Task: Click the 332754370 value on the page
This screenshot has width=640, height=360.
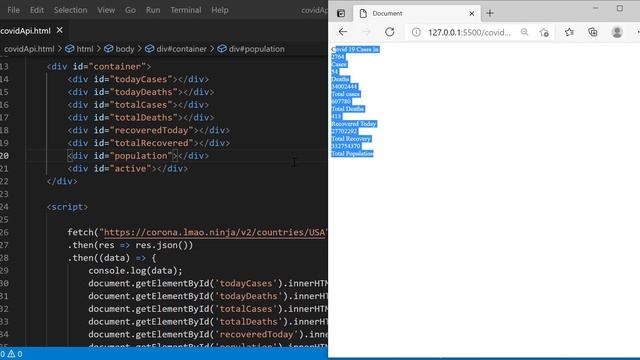Action: click(x=346, y=146)
